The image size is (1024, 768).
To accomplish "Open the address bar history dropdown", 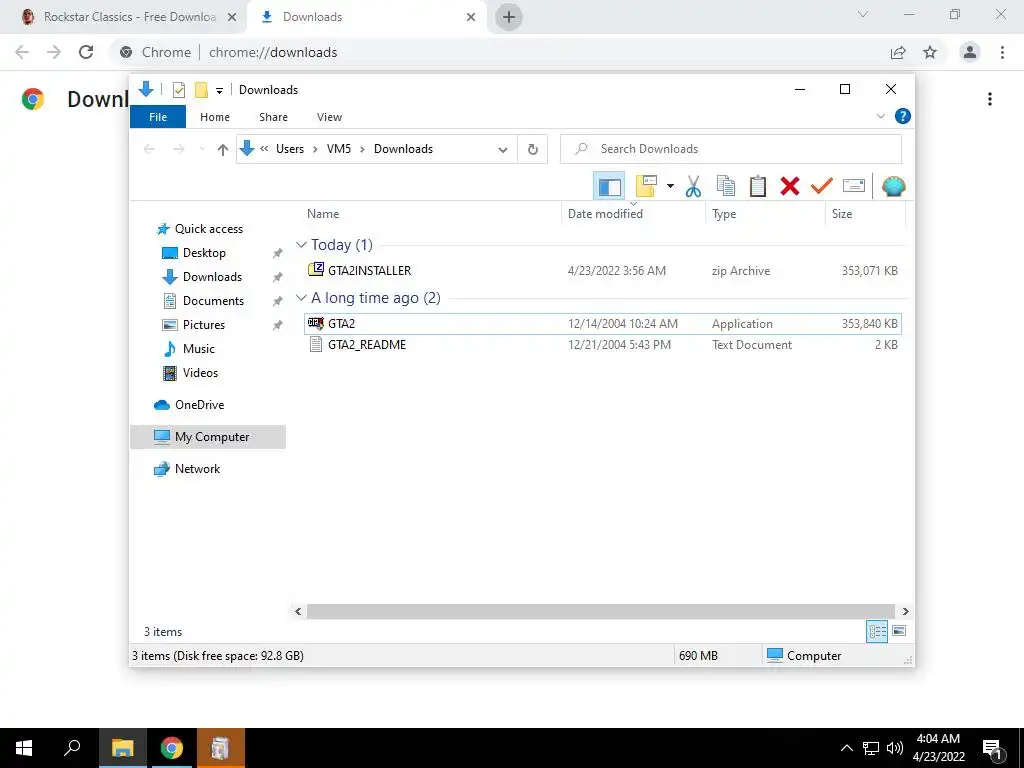I will (502, 150).
